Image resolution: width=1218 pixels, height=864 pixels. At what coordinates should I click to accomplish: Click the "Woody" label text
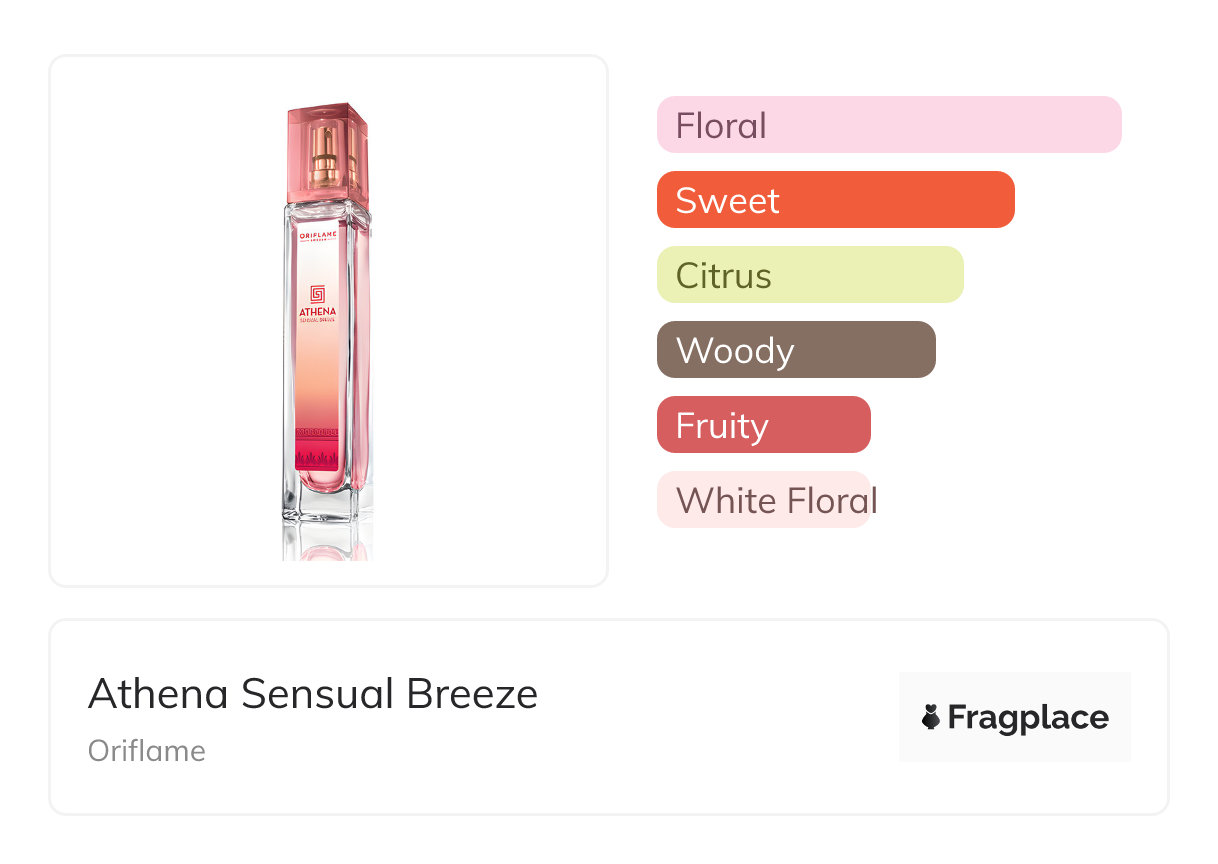pyautogui.click(x=735, y=351)
